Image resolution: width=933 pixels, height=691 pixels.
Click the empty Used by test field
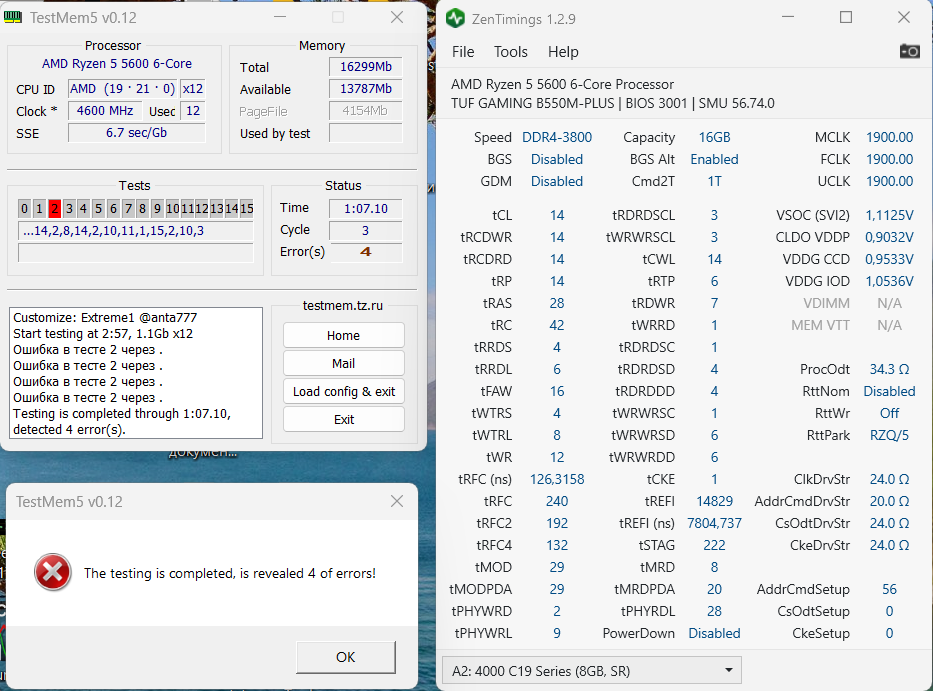point(365,133)
